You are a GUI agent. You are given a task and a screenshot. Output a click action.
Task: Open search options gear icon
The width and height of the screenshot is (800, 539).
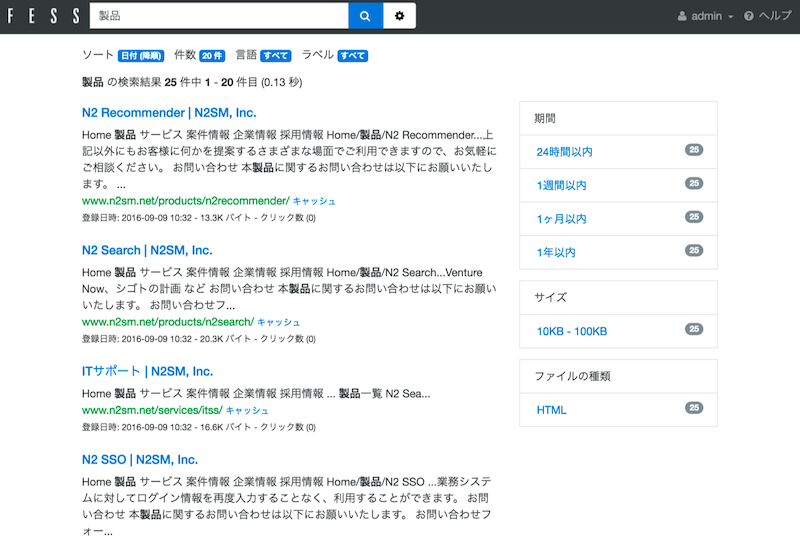click(400, 16)
